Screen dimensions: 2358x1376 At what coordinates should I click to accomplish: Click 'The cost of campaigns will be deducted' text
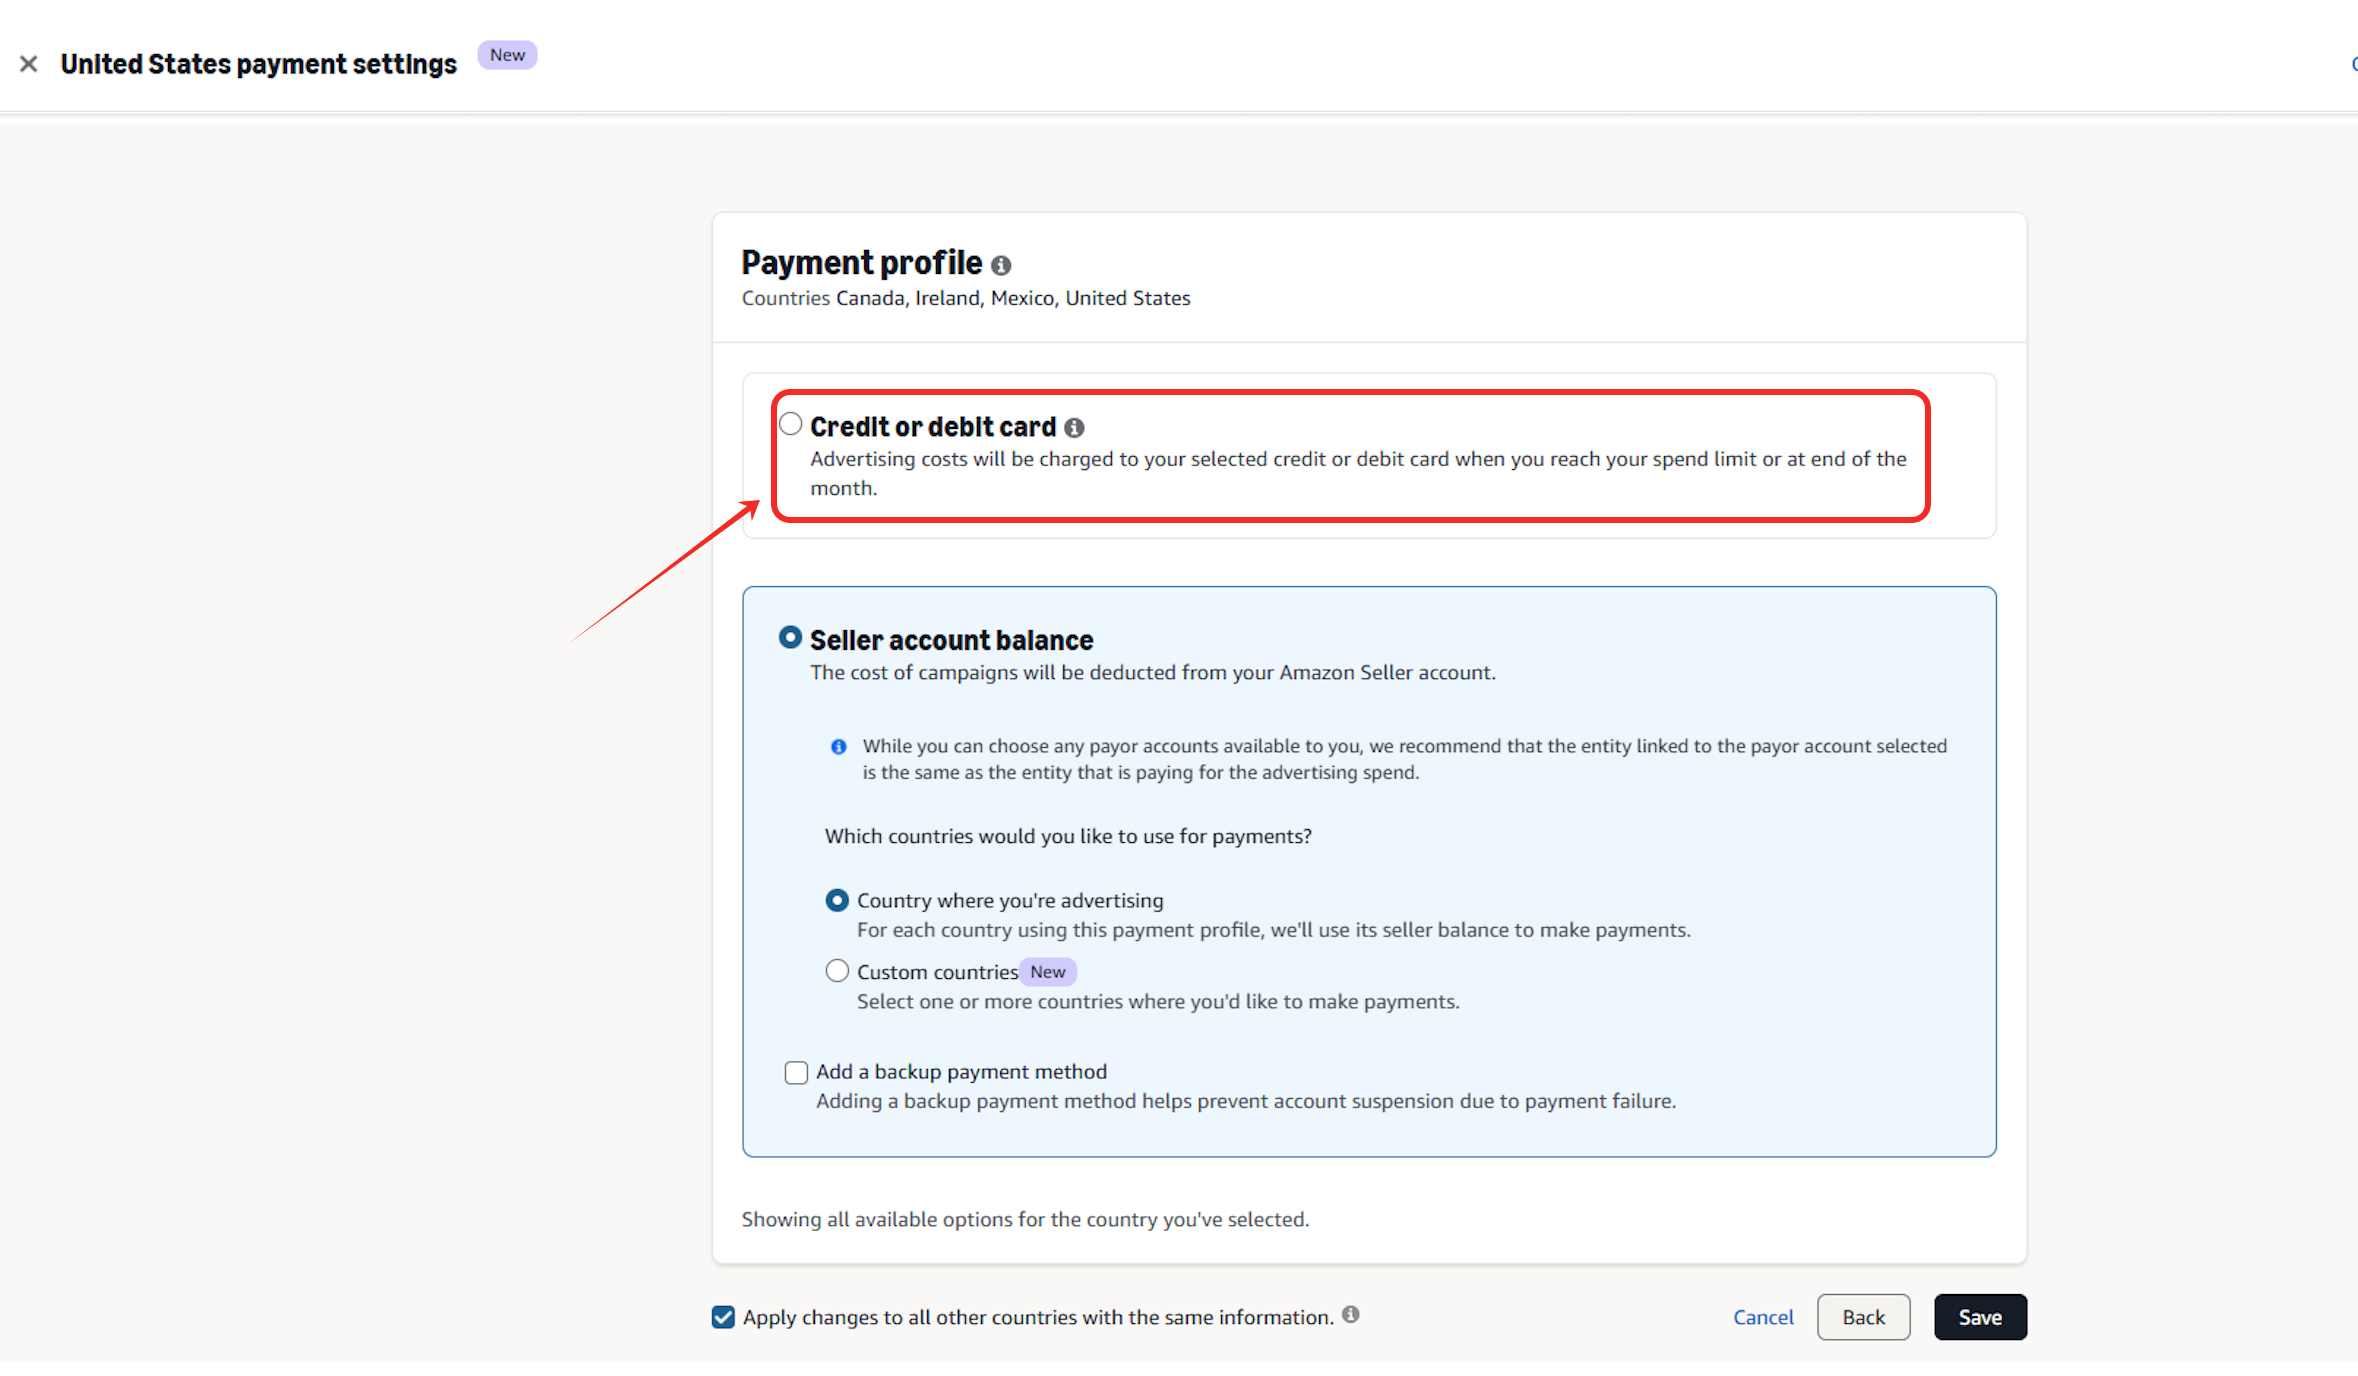pyautogui.click(x=1153, y=673)
